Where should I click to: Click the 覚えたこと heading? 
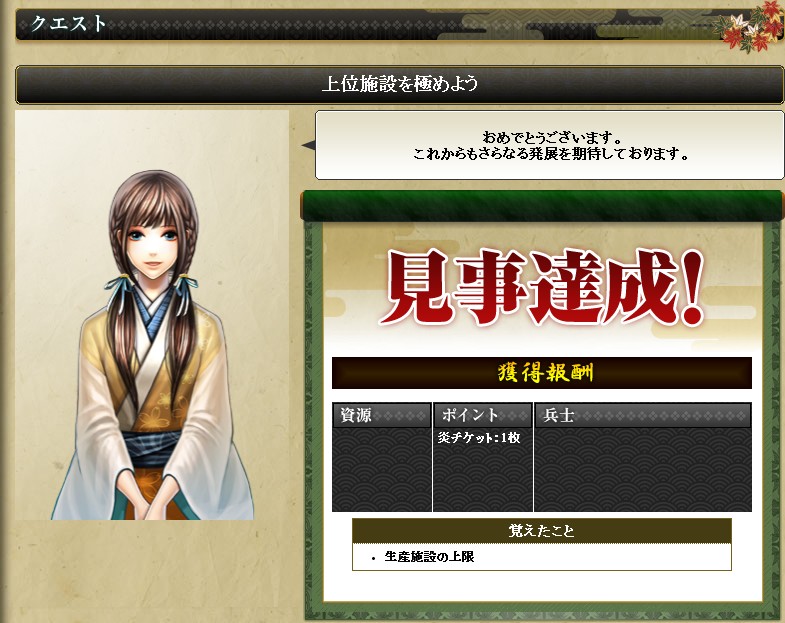pyautogui.click(x=542, y=531)
